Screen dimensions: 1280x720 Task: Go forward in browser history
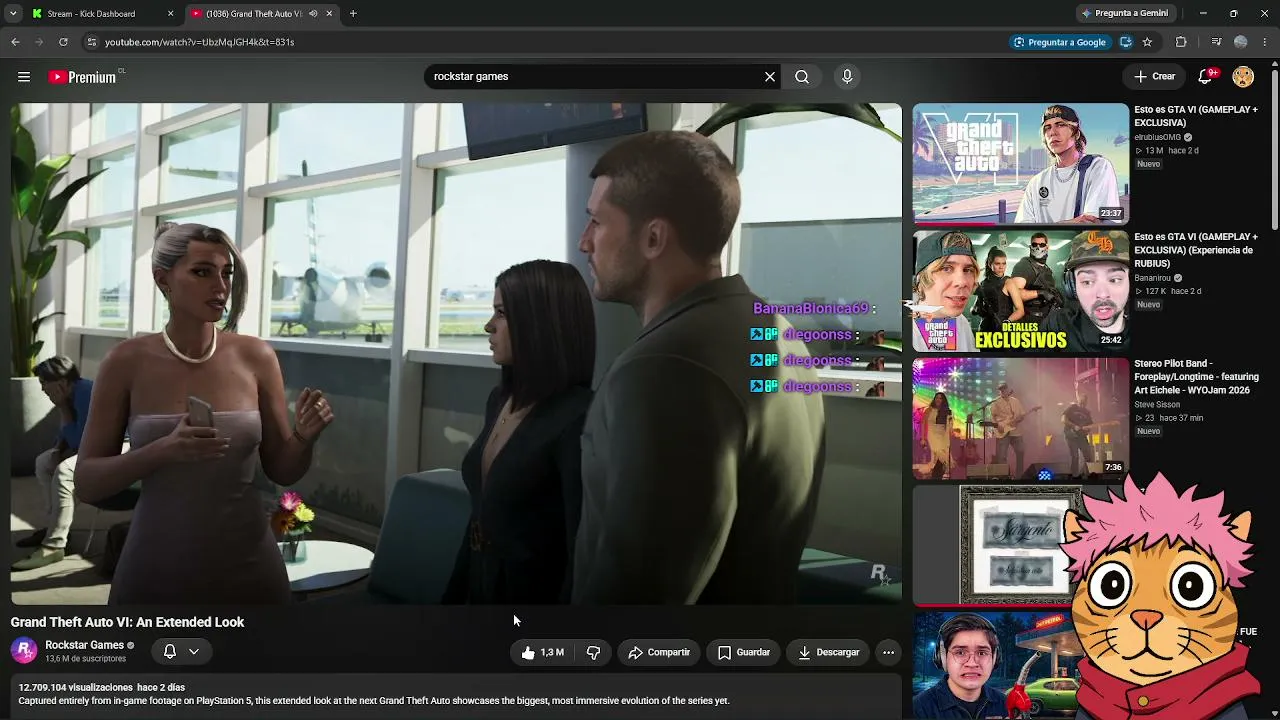click(x=39, y=42)
